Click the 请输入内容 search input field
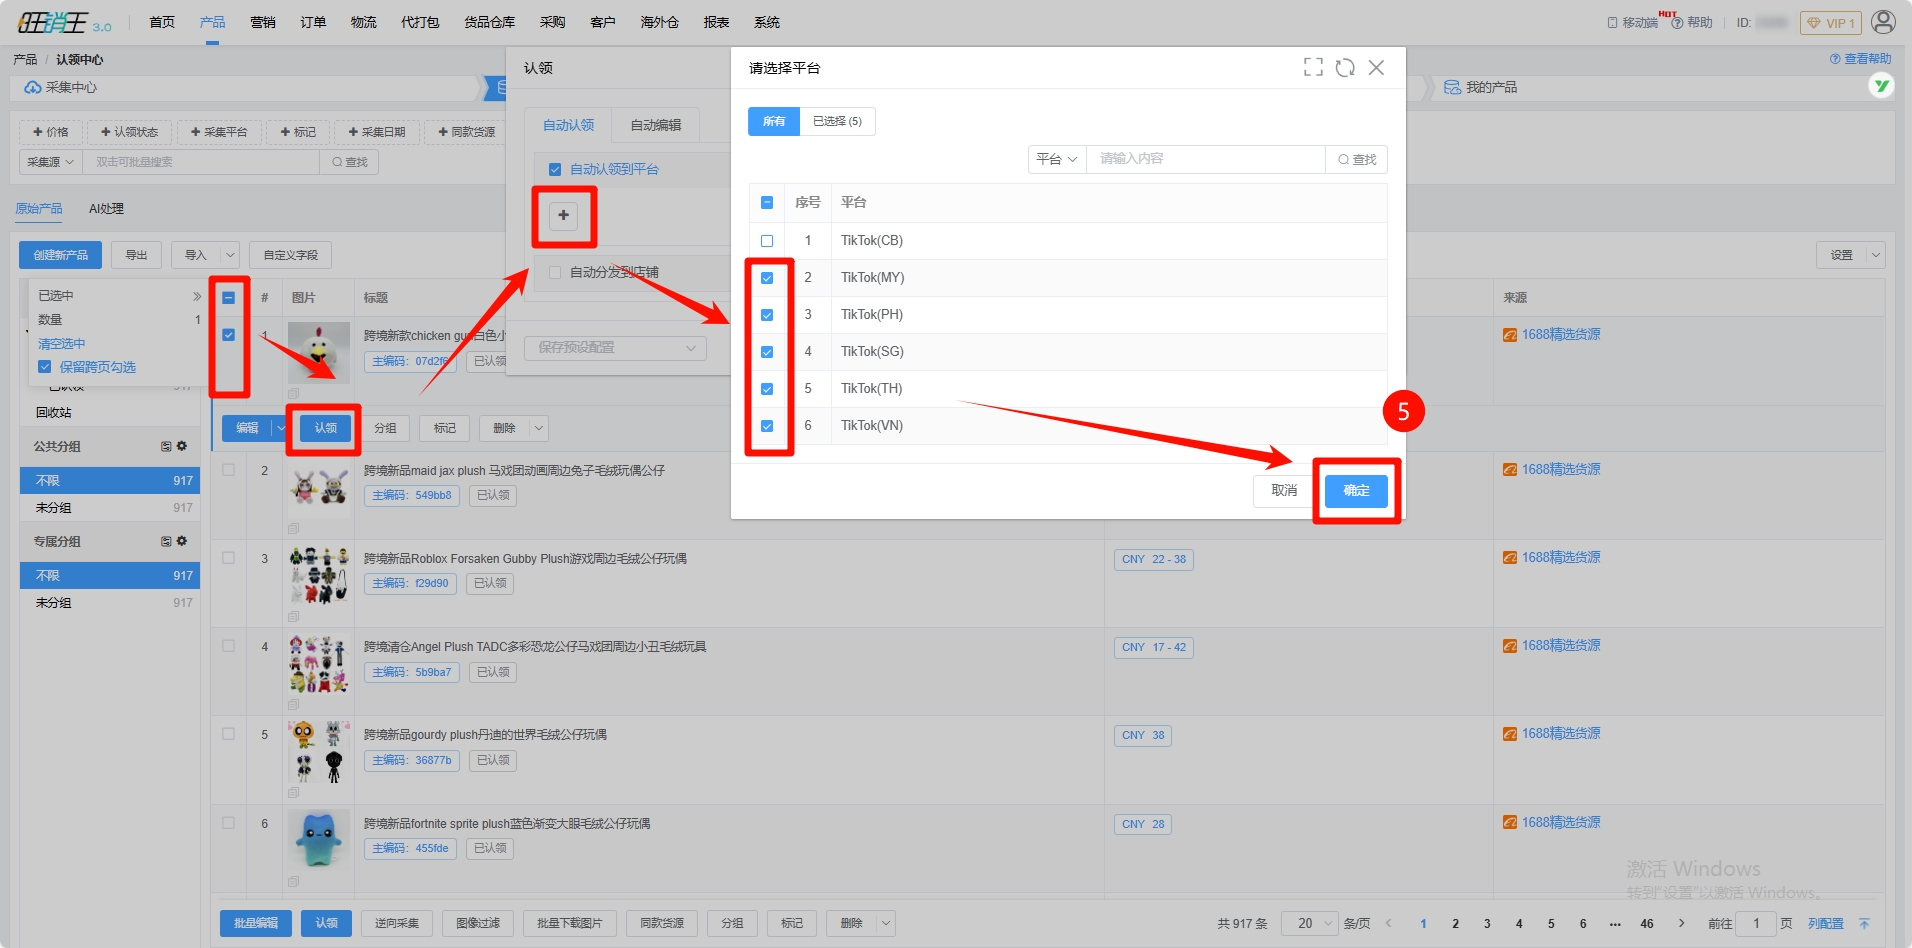Viewport: 1912px width, 948px height. click(1205, 159)
